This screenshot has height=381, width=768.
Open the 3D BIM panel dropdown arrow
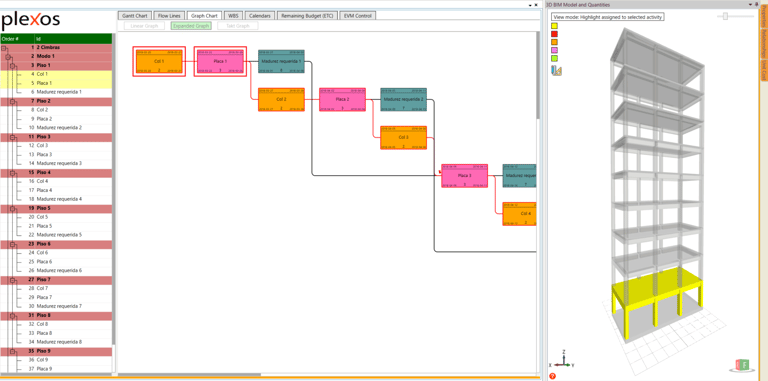(750, 4)
